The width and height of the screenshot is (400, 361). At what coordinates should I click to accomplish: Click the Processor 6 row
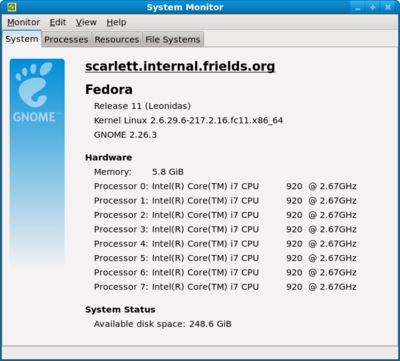tap(225, 272)
